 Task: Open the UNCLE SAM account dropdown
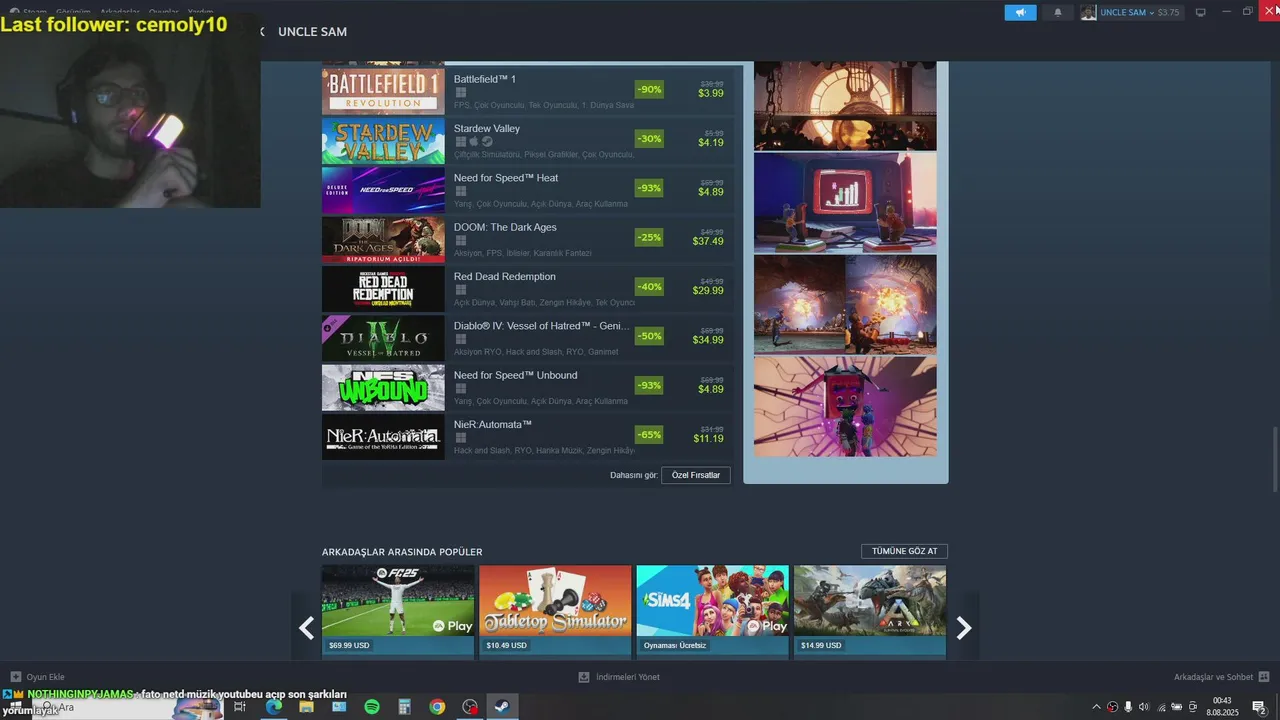pyautogui.click(x=1126, y=13)
